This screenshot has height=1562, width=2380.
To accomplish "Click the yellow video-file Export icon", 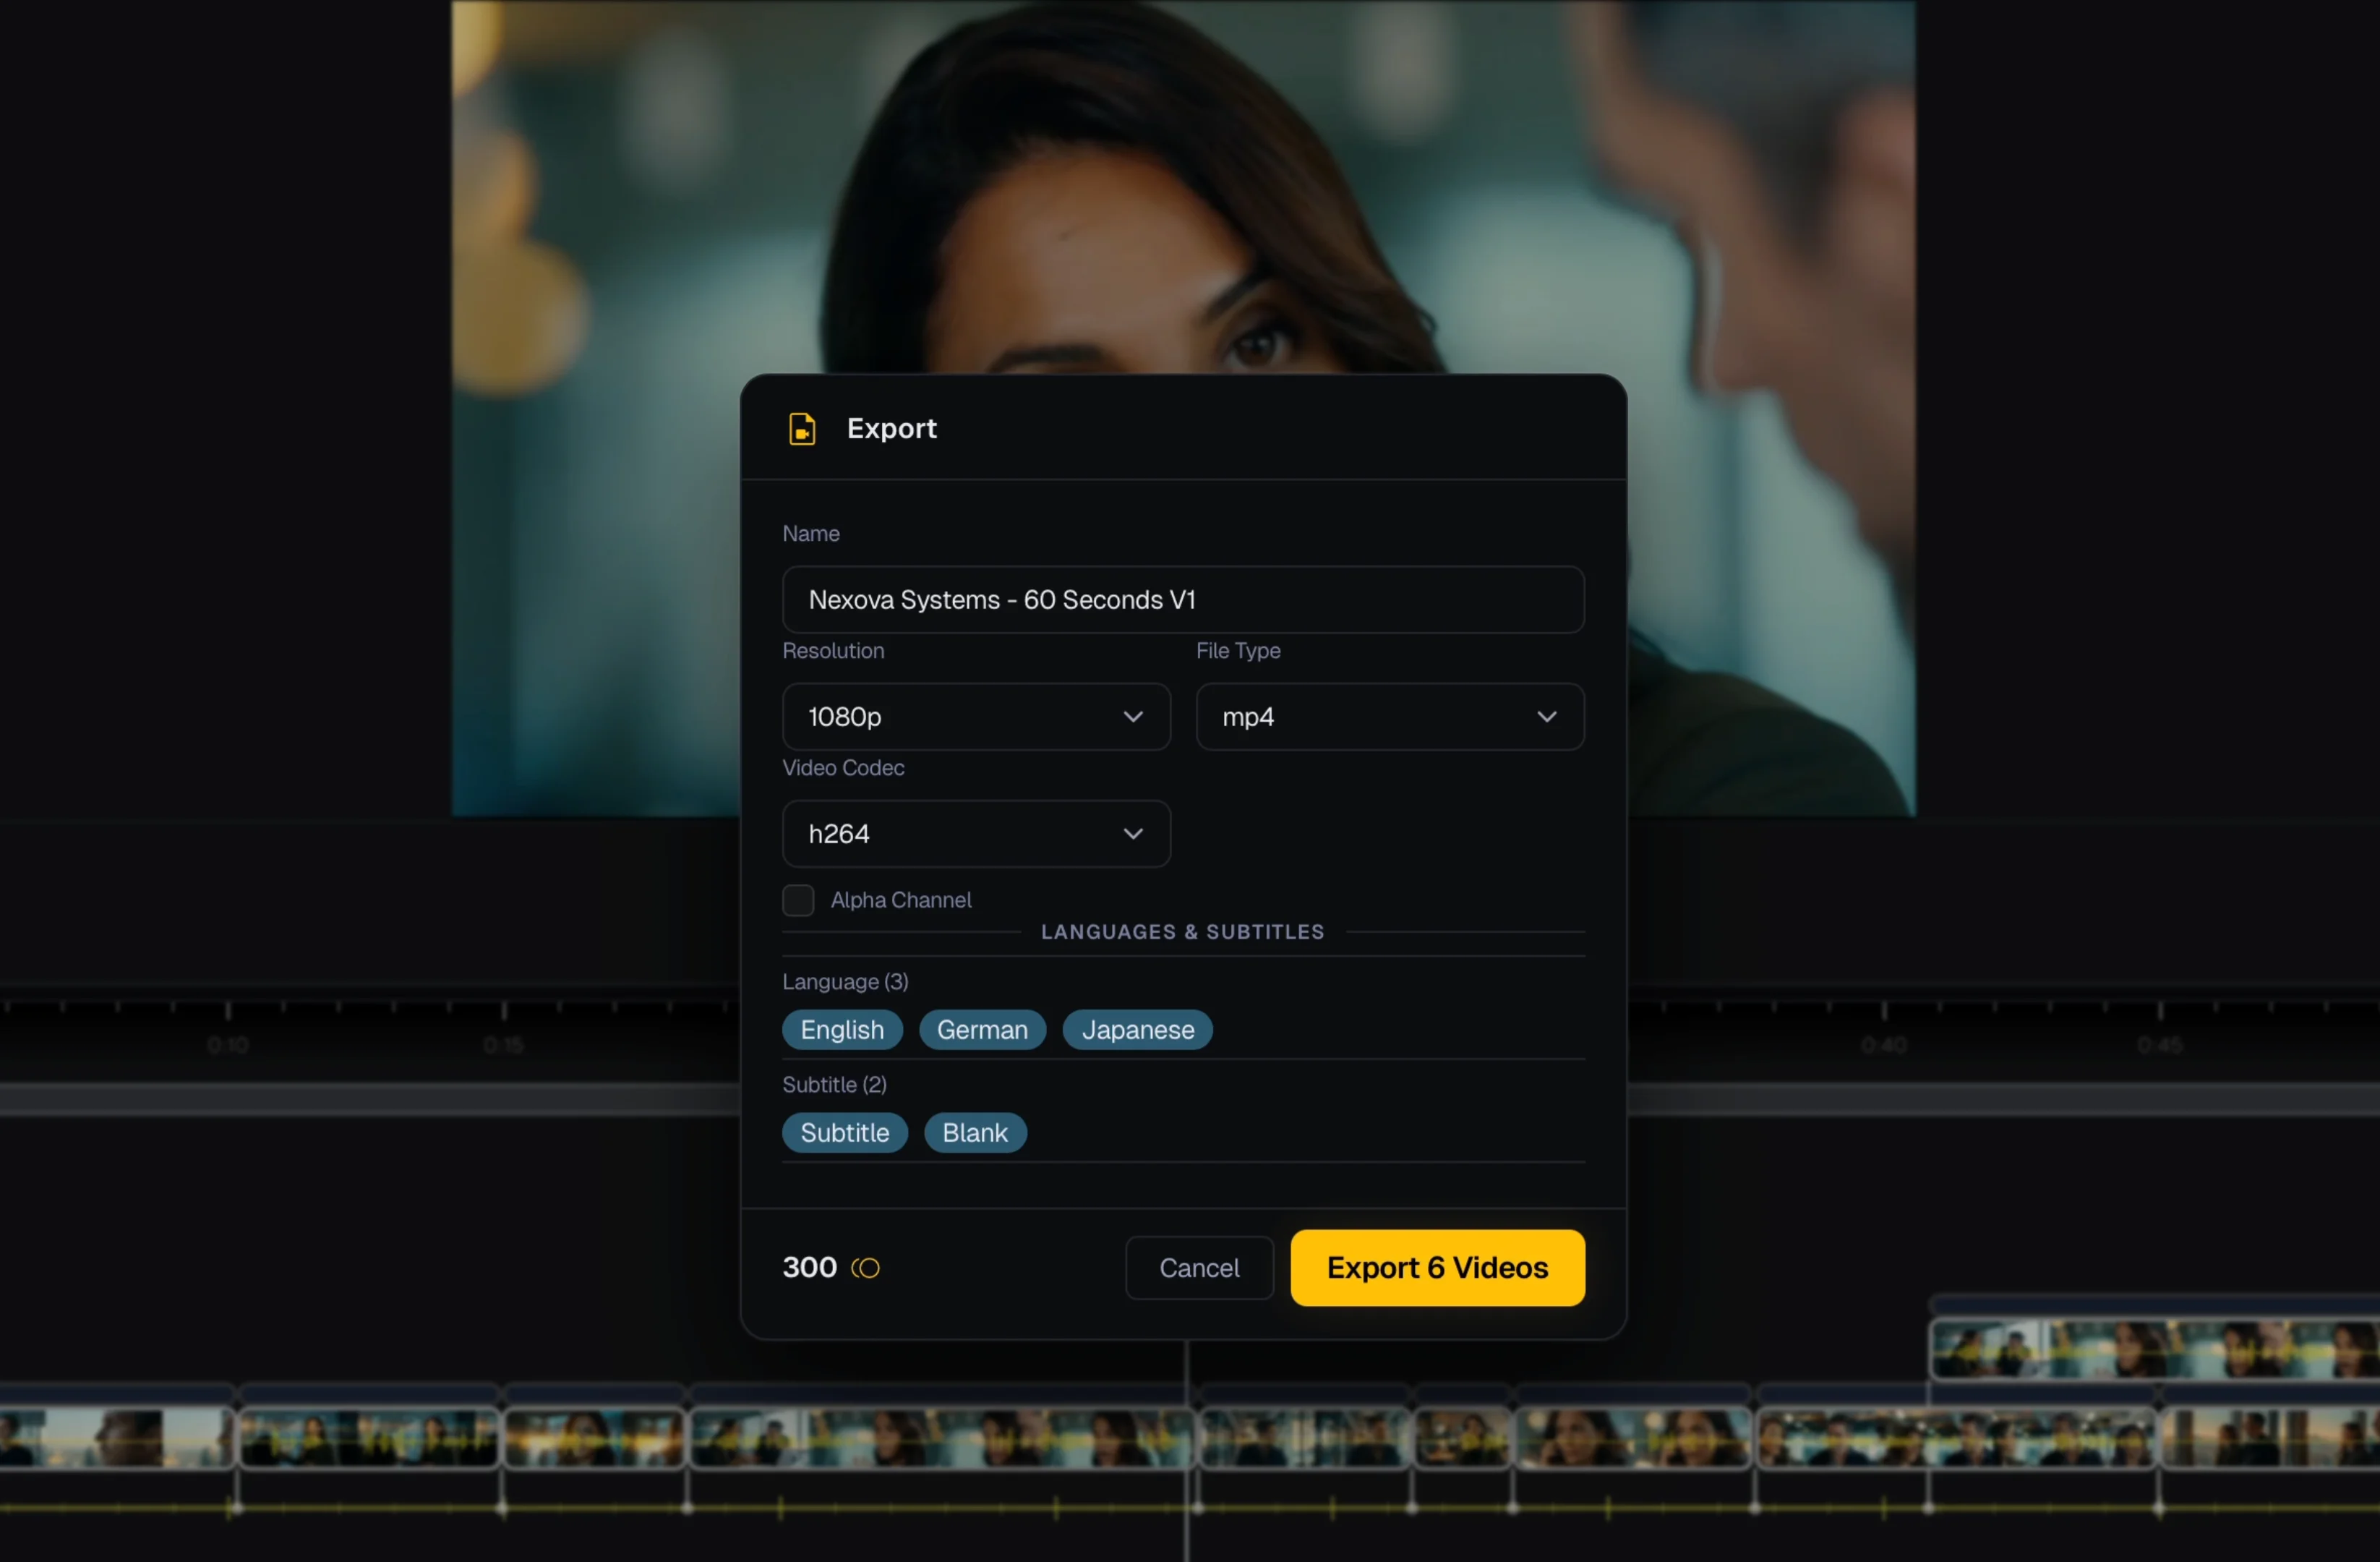I will point(803,428).
